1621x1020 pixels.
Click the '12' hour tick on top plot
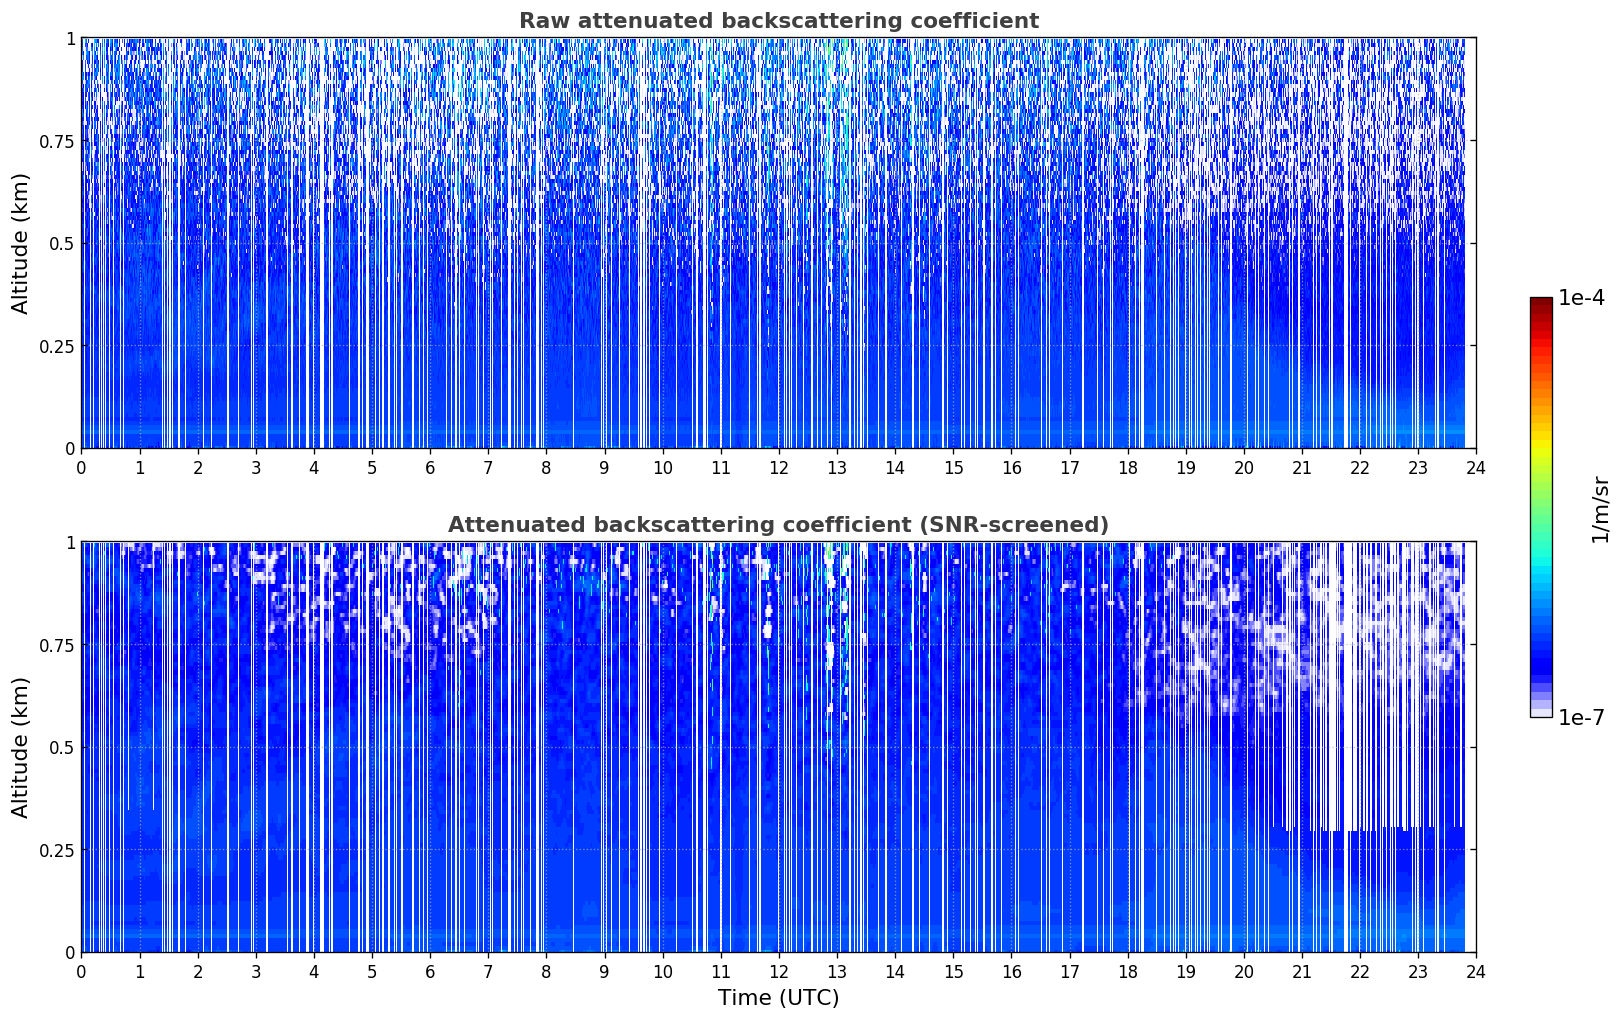tap(779, 467)
